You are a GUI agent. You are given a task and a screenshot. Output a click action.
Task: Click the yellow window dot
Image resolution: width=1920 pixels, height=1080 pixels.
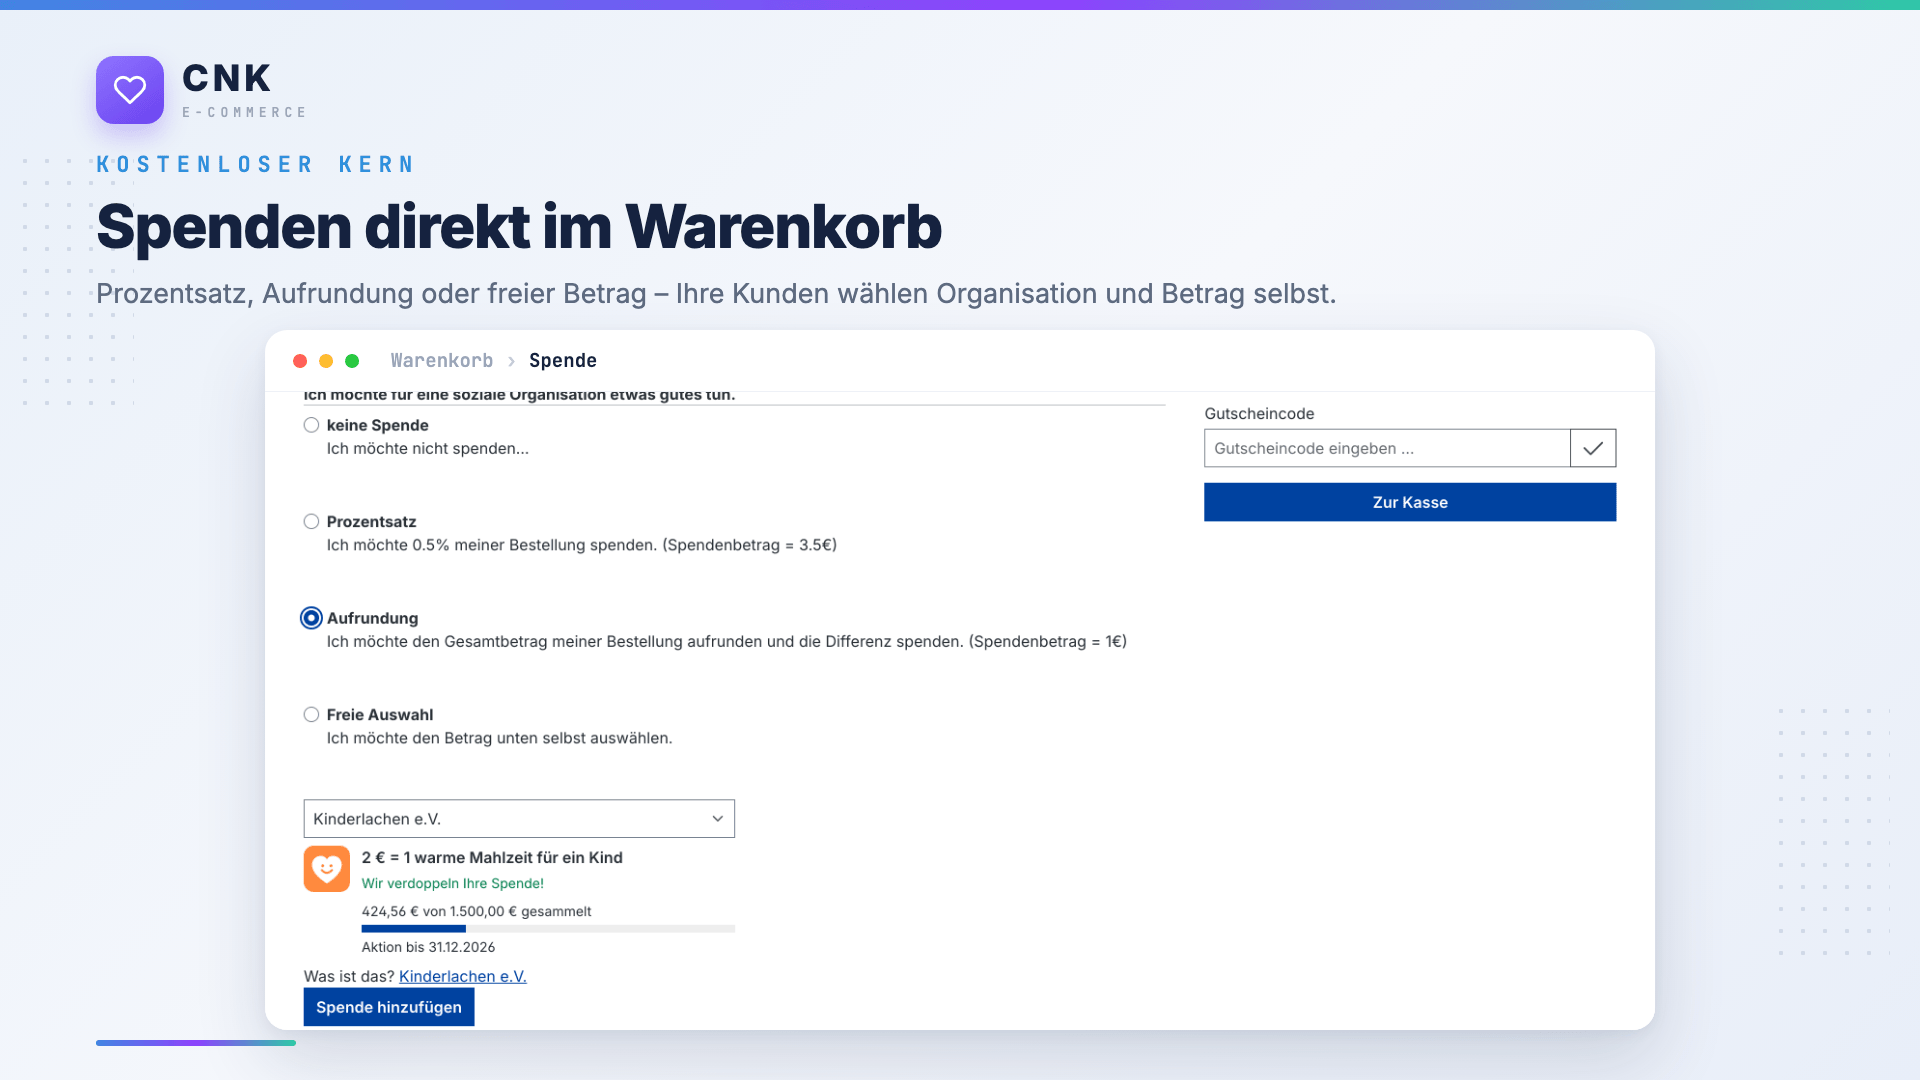pos(326,361)
